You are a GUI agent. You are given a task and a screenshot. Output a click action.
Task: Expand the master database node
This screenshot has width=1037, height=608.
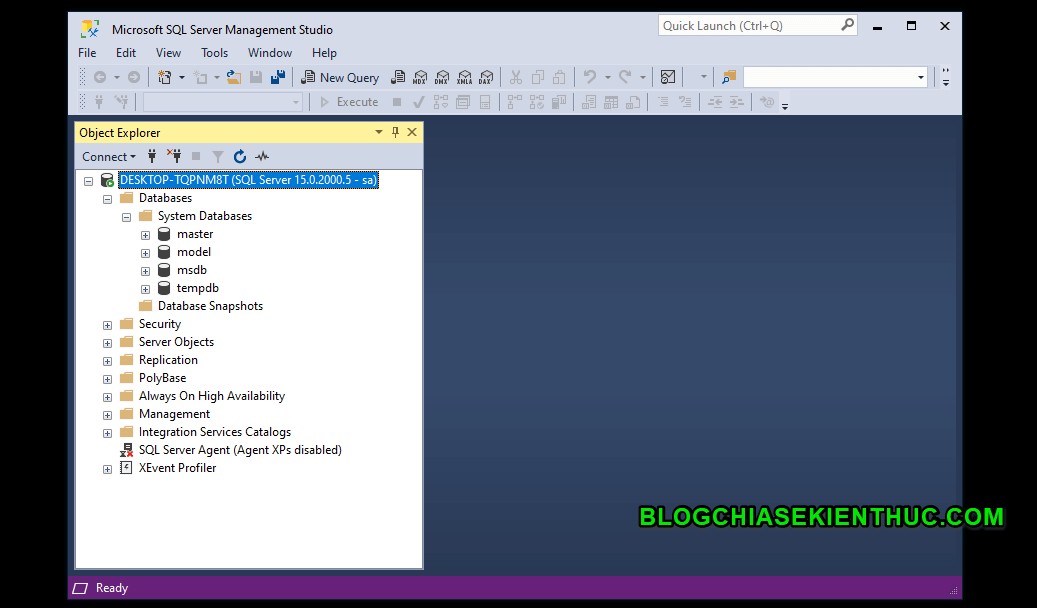pos(145,233)
